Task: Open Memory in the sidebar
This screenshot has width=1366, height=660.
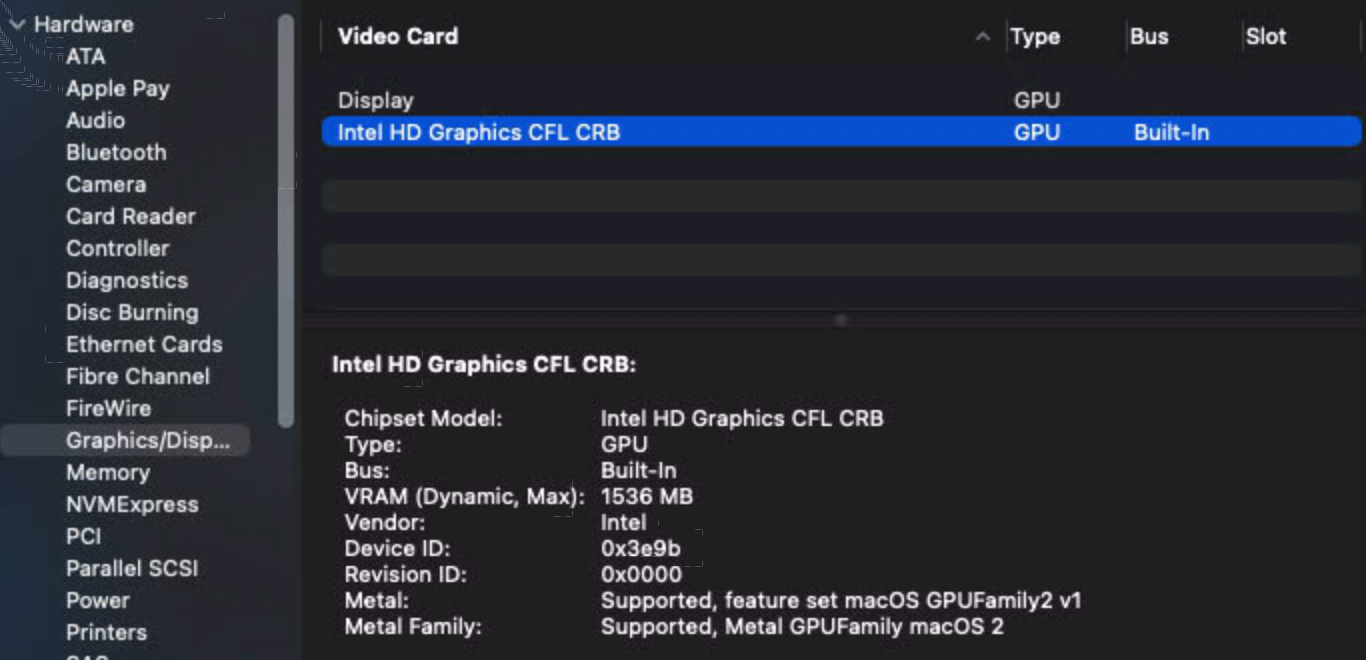Action: pyautogui.click(x=108, y=472)
